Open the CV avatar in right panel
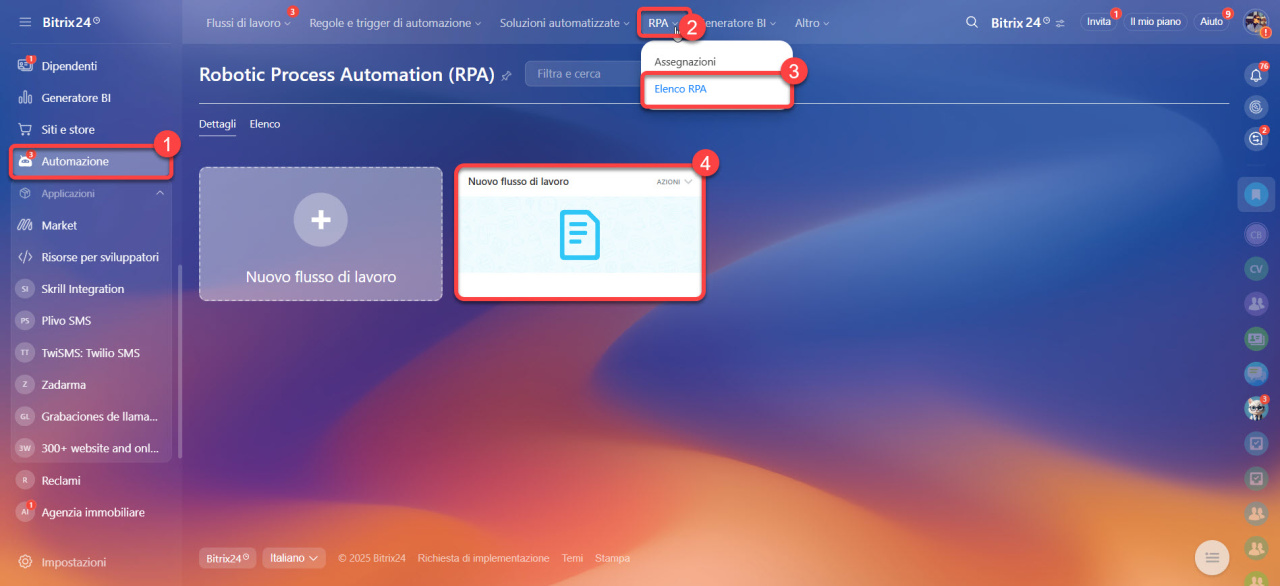This screenshot has height=586, width=1280. click(x=1256, y=269)
